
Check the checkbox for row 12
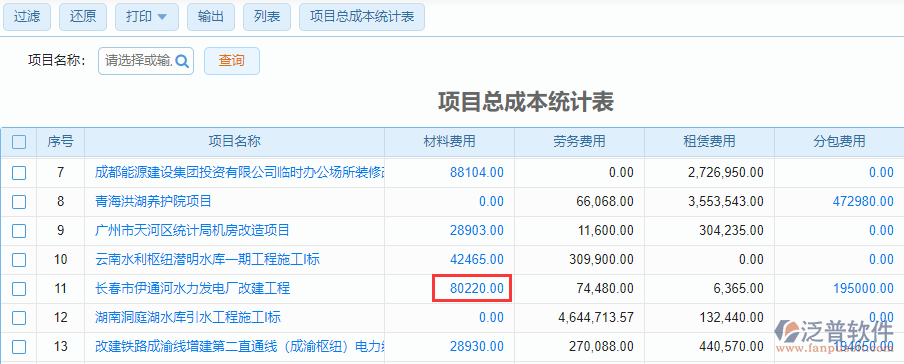[19, 318]
